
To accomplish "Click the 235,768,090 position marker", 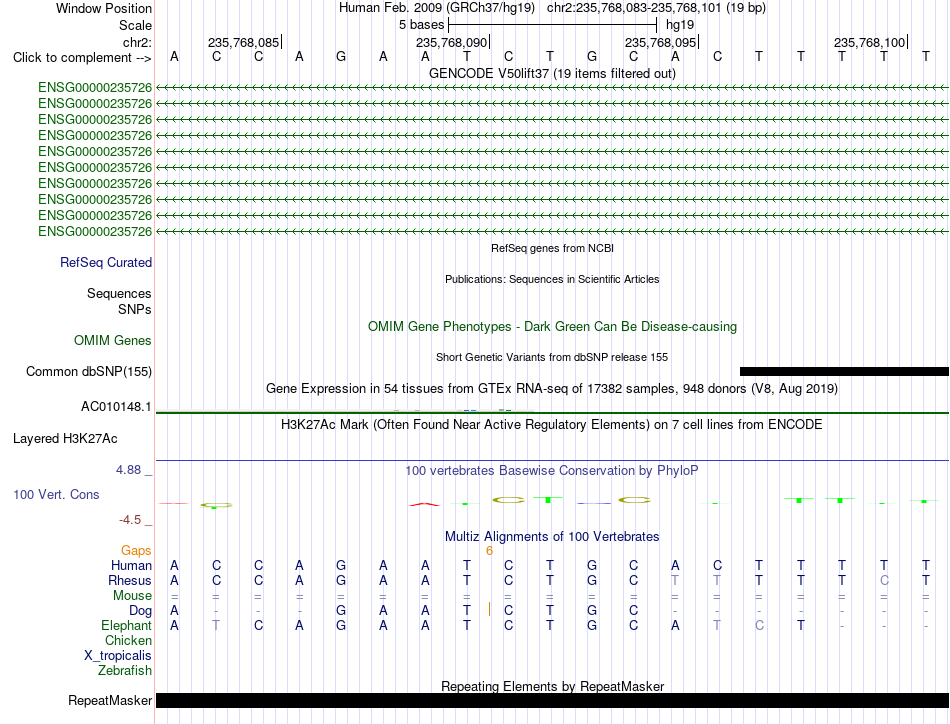I will coord(452,42).
